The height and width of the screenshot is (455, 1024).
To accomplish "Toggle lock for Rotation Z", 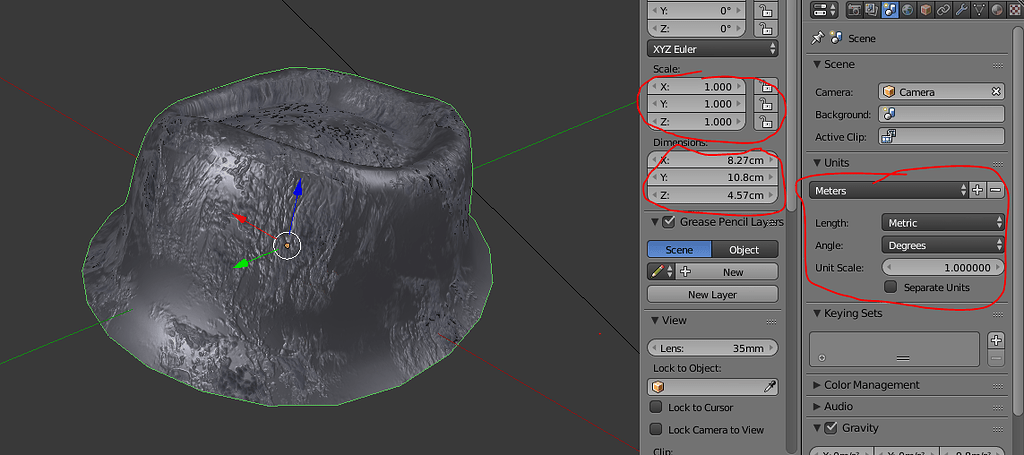I will [765, 29].
